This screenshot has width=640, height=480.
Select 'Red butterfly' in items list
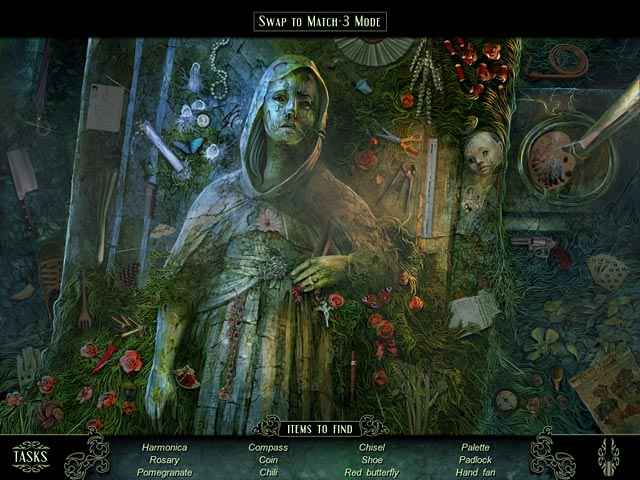pyautogui.click(x=372, y=473)
